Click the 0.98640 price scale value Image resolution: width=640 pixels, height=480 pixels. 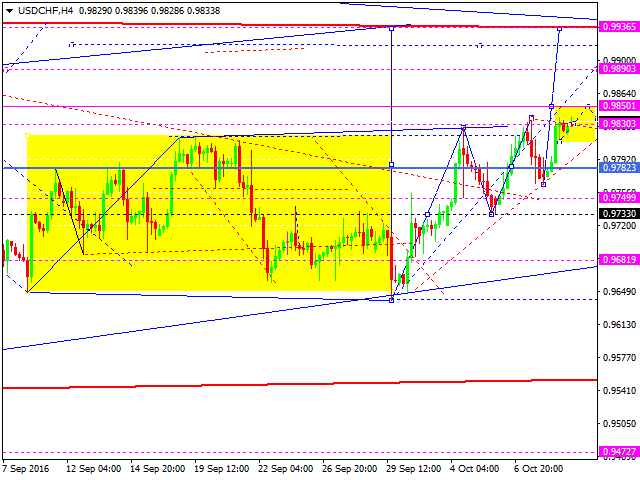point(620,94)
